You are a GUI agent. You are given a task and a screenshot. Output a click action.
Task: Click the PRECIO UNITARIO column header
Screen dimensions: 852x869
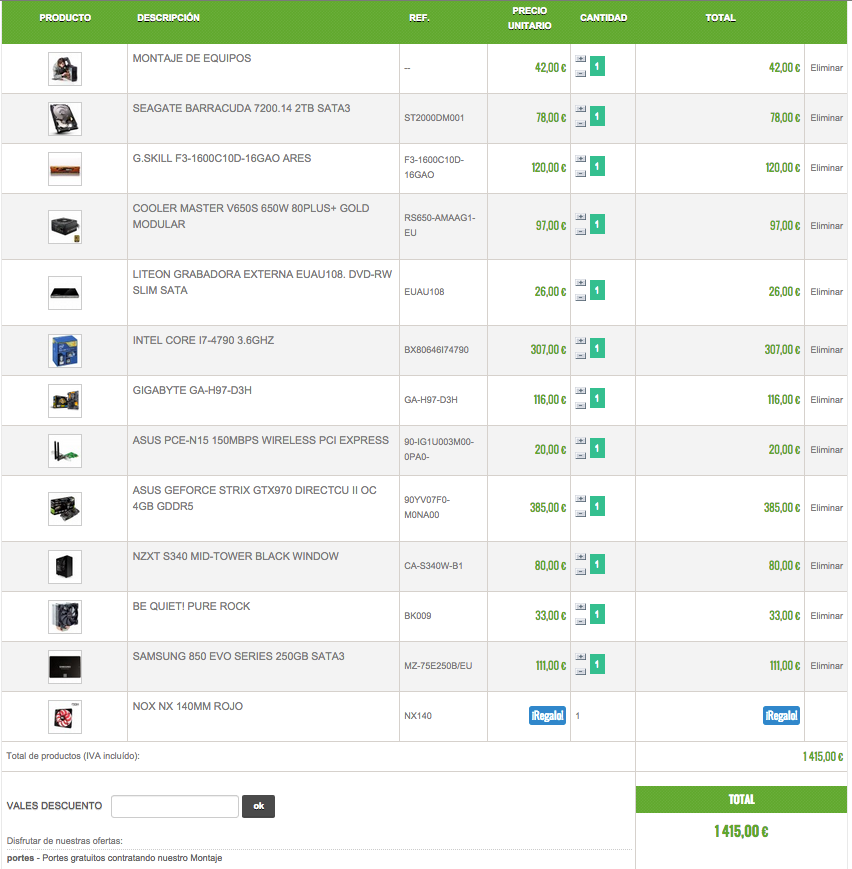click(x=529, y=18)
